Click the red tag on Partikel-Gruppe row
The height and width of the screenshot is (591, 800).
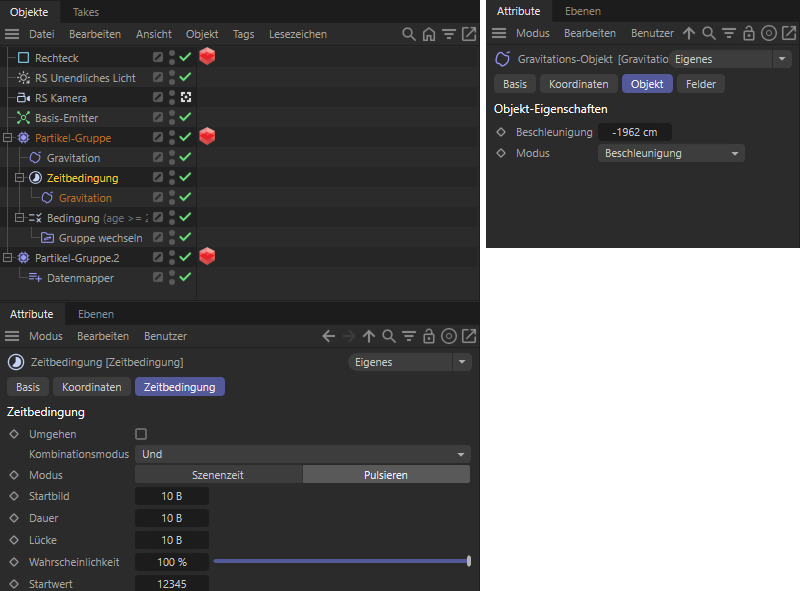(207, 136)
